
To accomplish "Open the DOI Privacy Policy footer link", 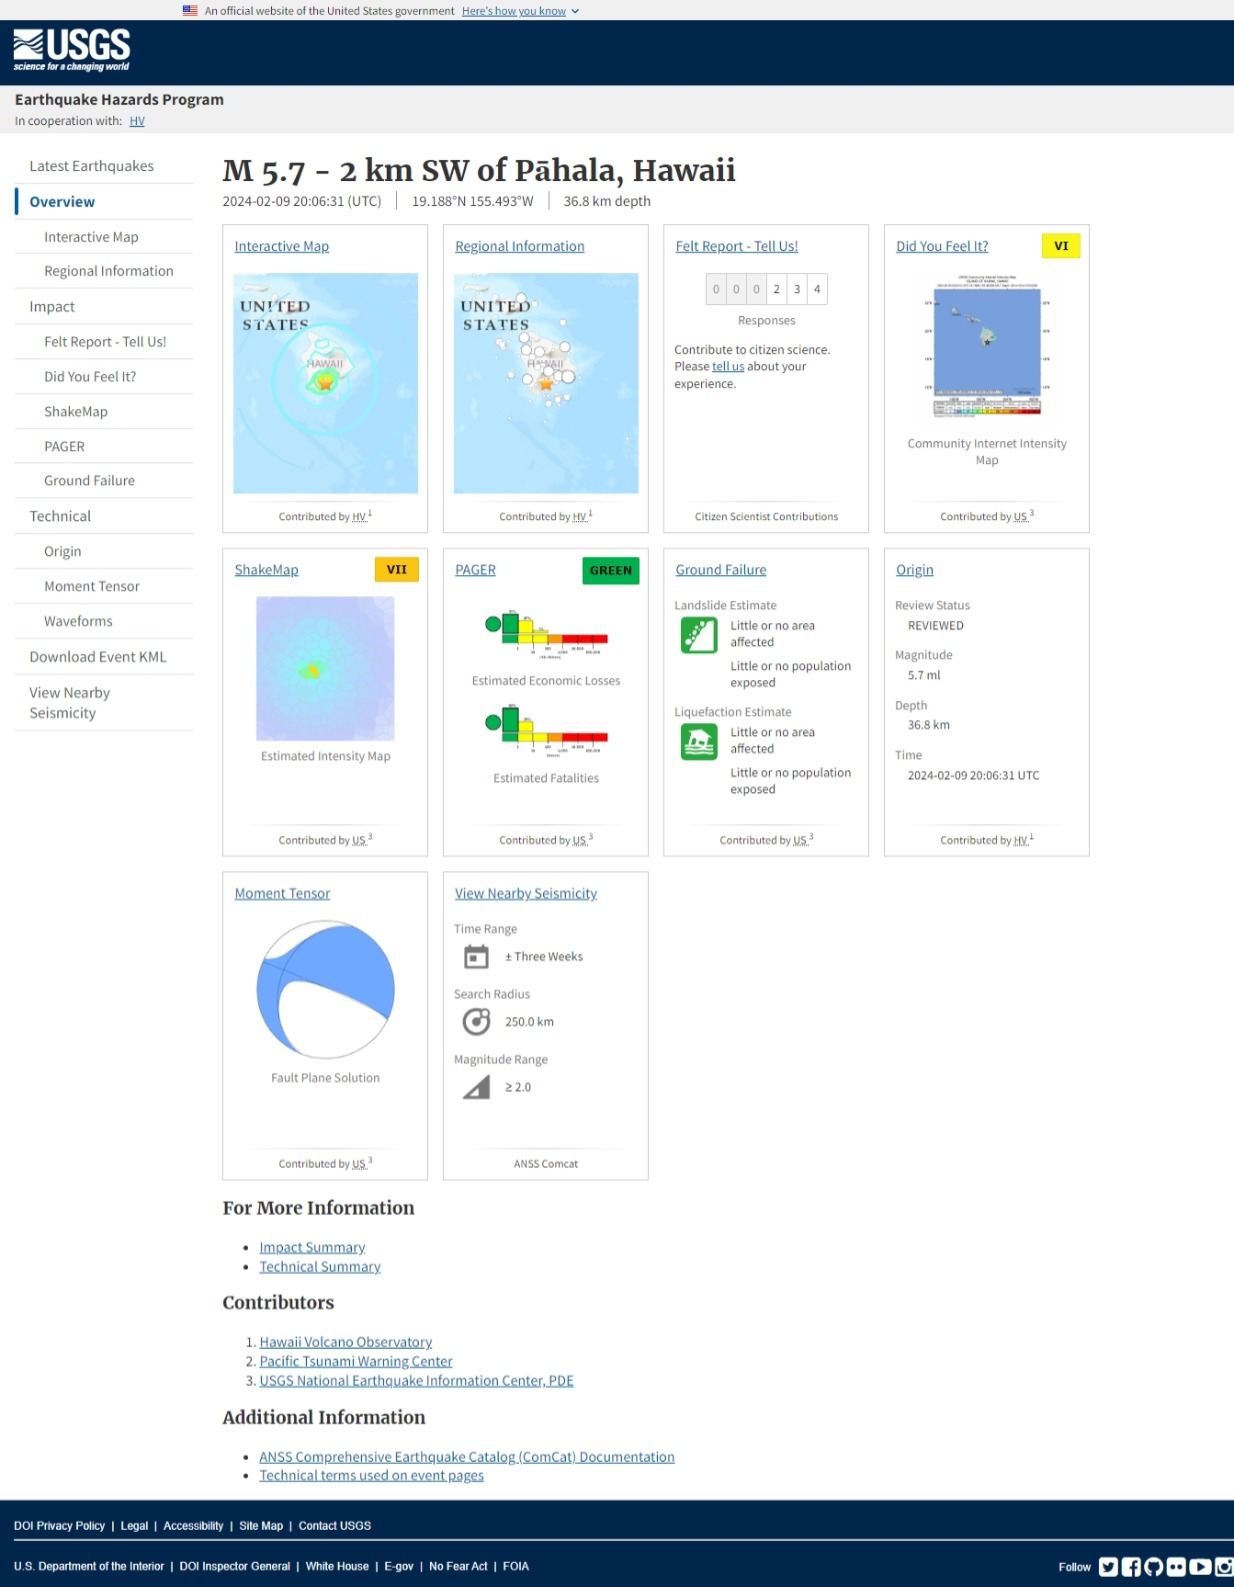I will (x=59, y=1526).
